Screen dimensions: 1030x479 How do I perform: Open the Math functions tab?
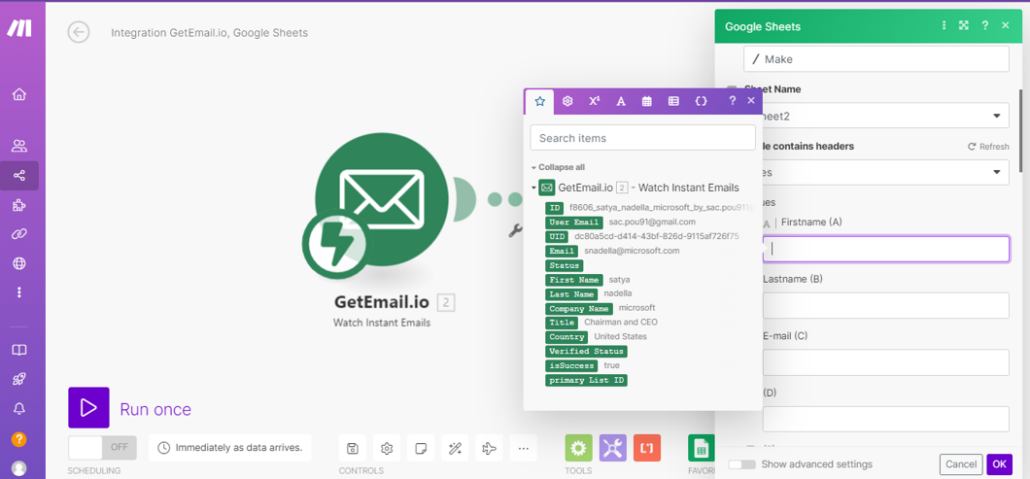(x=594, y=101)
